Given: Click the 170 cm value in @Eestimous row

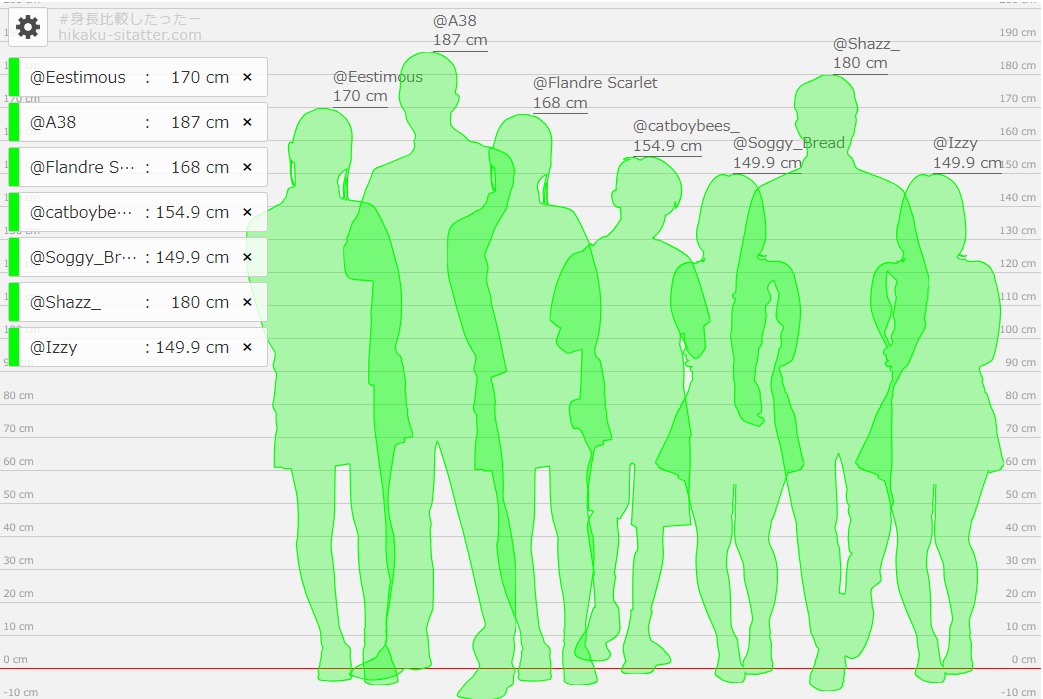Looking at the screenshot, I should [x=200, y=77].
